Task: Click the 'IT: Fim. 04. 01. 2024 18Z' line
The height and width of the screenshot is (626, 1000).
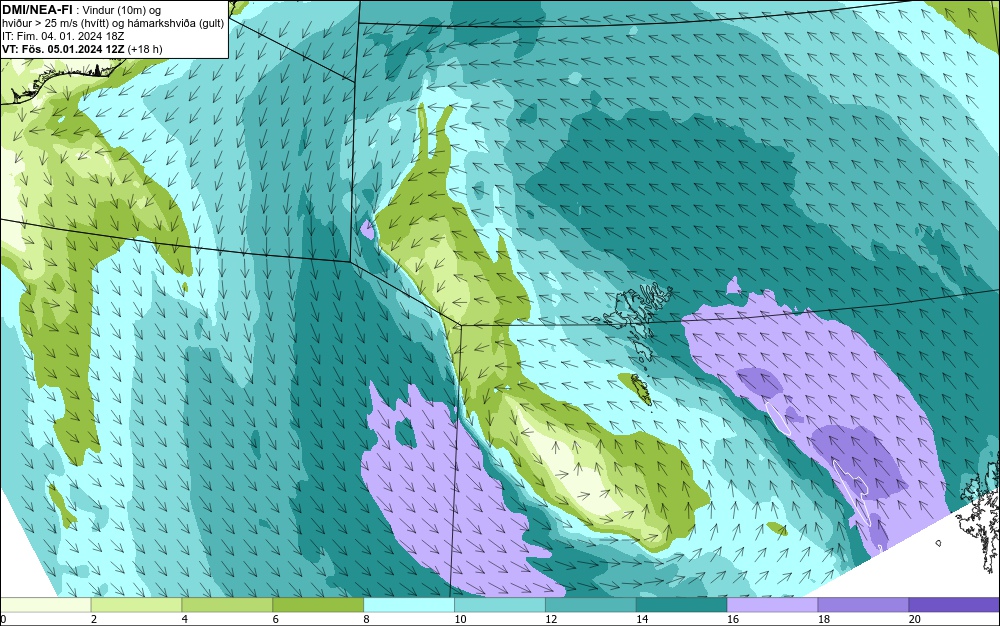Action: pyautogui.click(x=63, y=36)
